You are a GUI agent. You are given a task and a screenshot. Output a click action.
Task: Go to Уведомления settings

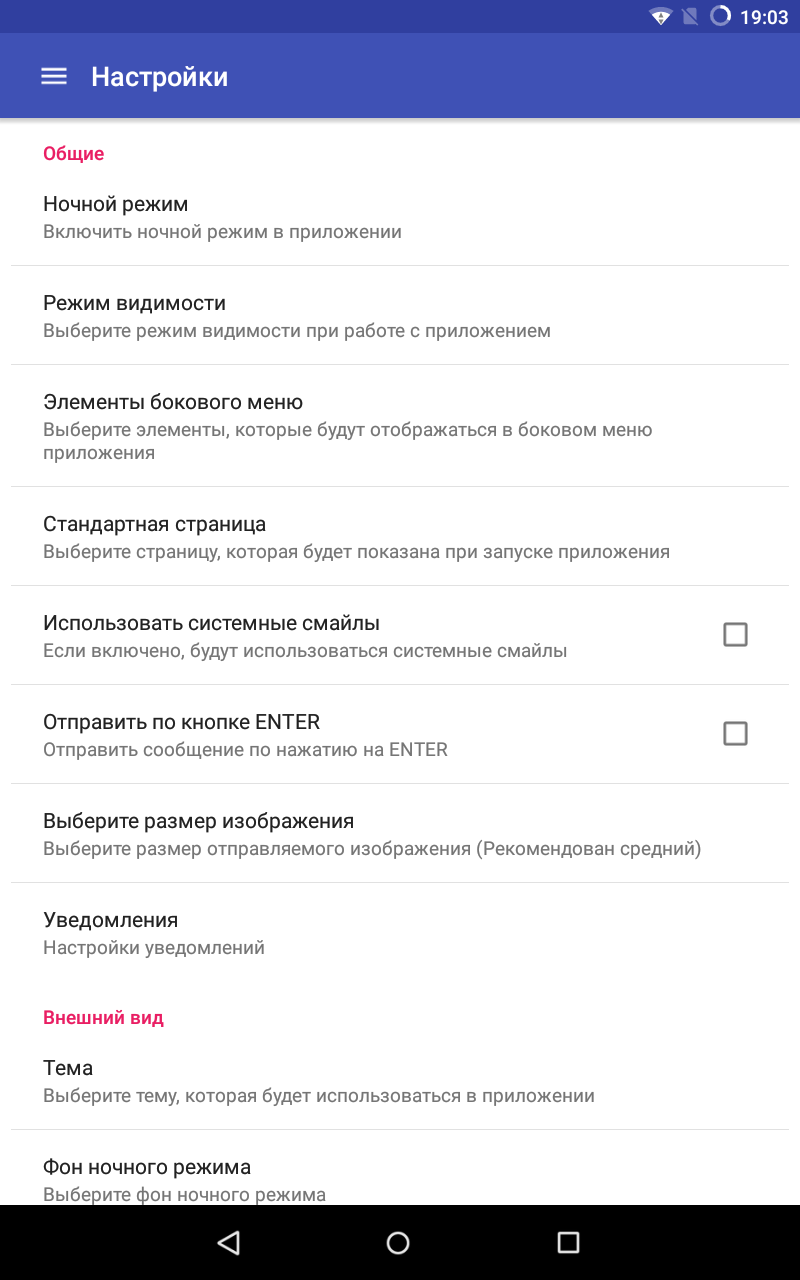(400, 933)
